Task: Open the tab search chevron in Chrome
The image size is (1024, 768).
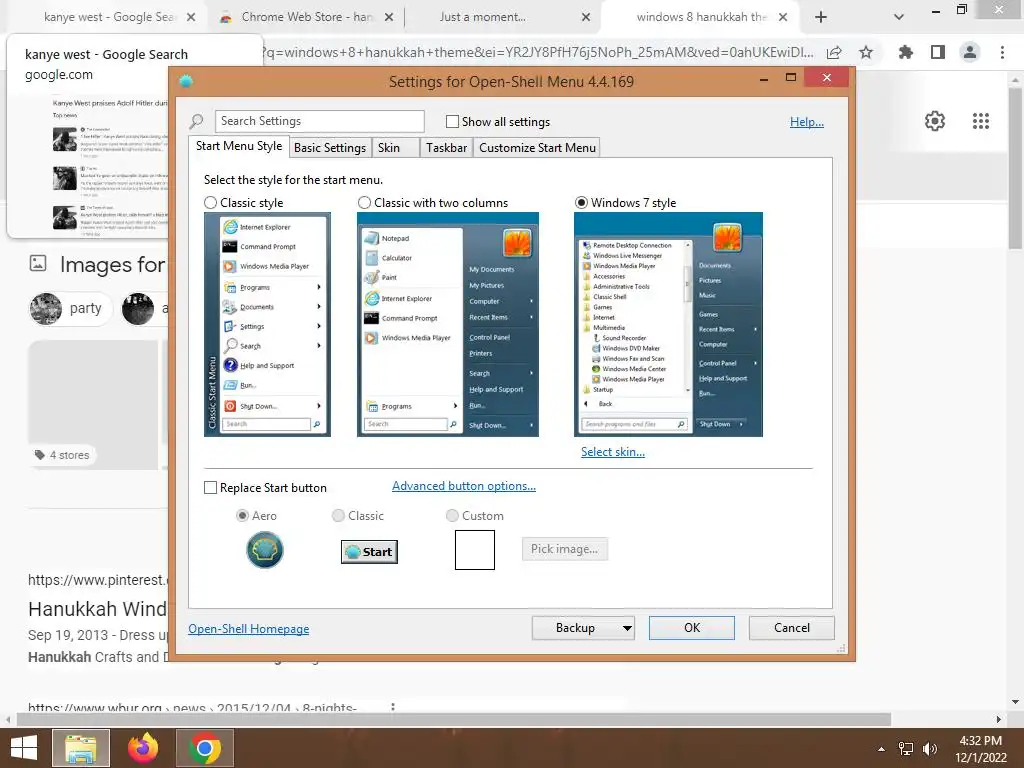Action: [x=899, y=17]
